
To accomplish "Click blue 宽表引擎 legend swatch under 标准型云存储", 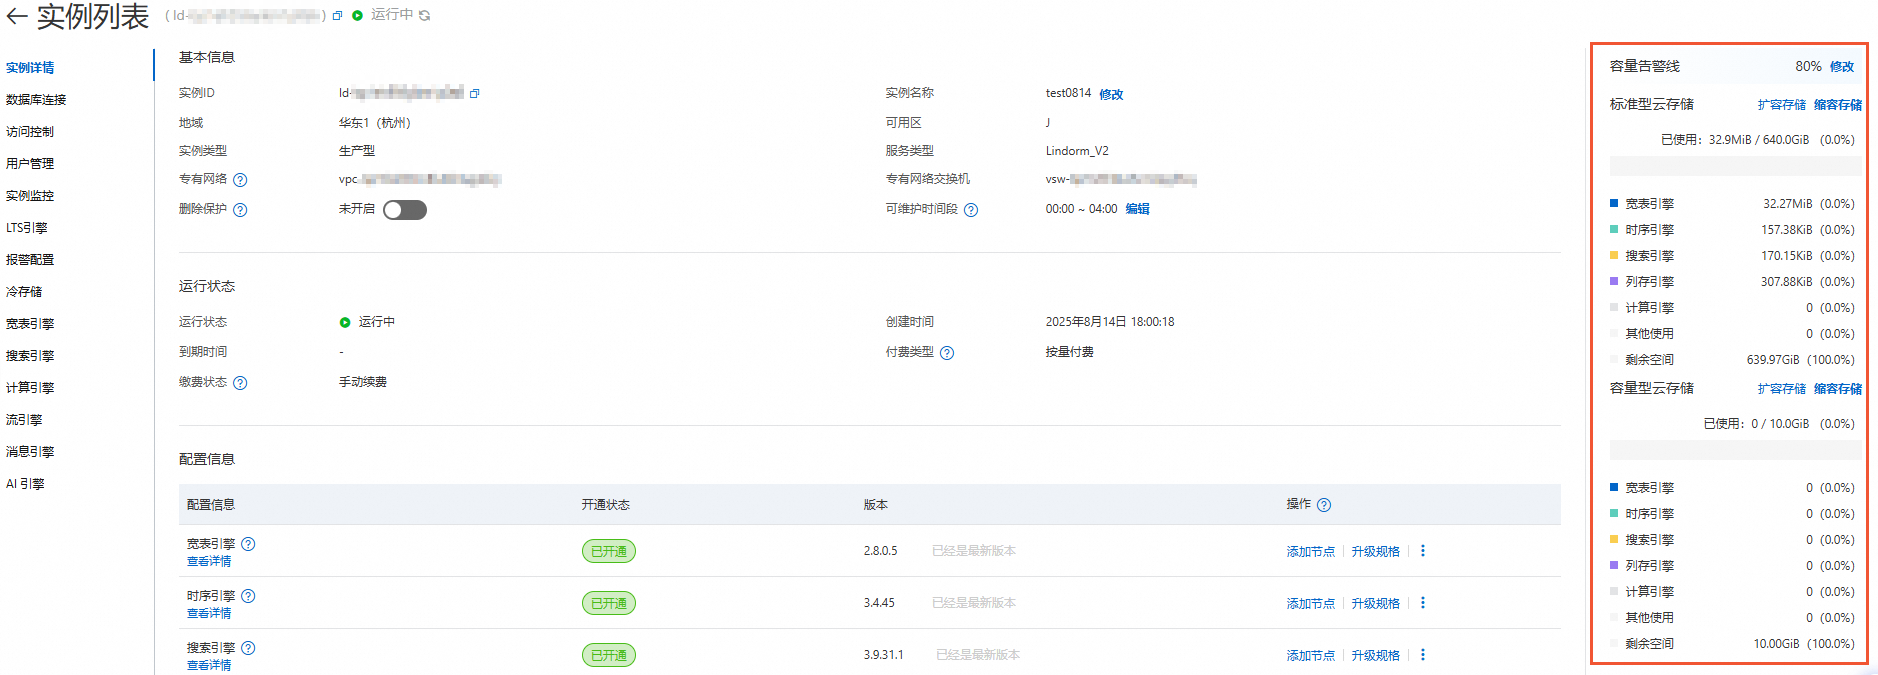I will [1613, 203].
